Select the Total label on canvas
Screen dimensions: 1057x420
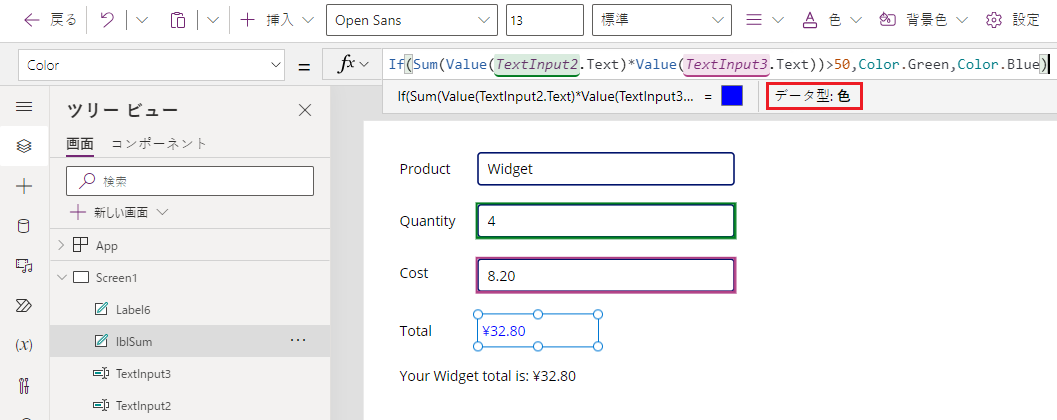415,331
